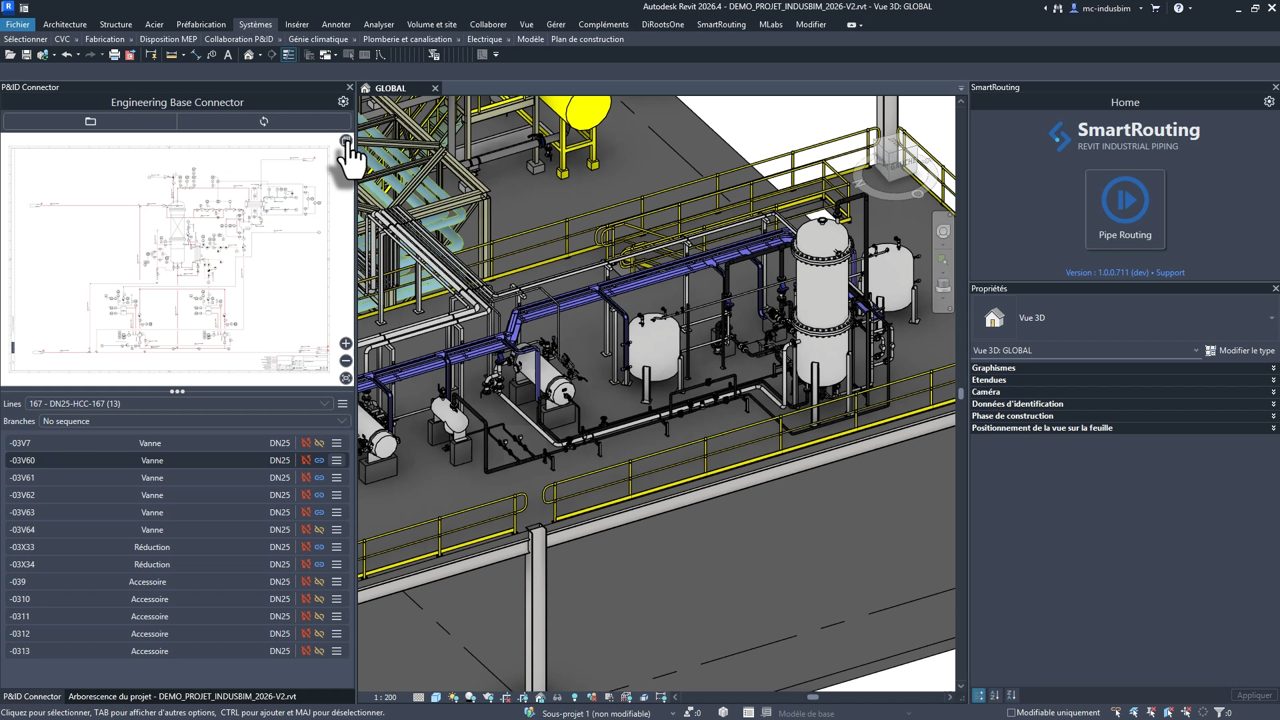Open the default 3D view house icon

click(x=248, y=54)
